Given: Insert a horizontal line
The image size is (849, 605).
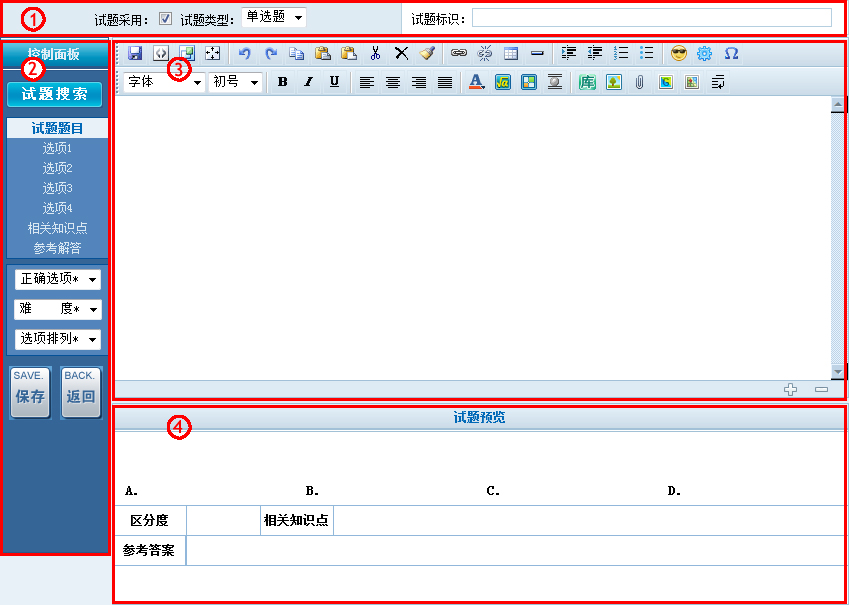Looking at the screenshot, I should [537, 53].
